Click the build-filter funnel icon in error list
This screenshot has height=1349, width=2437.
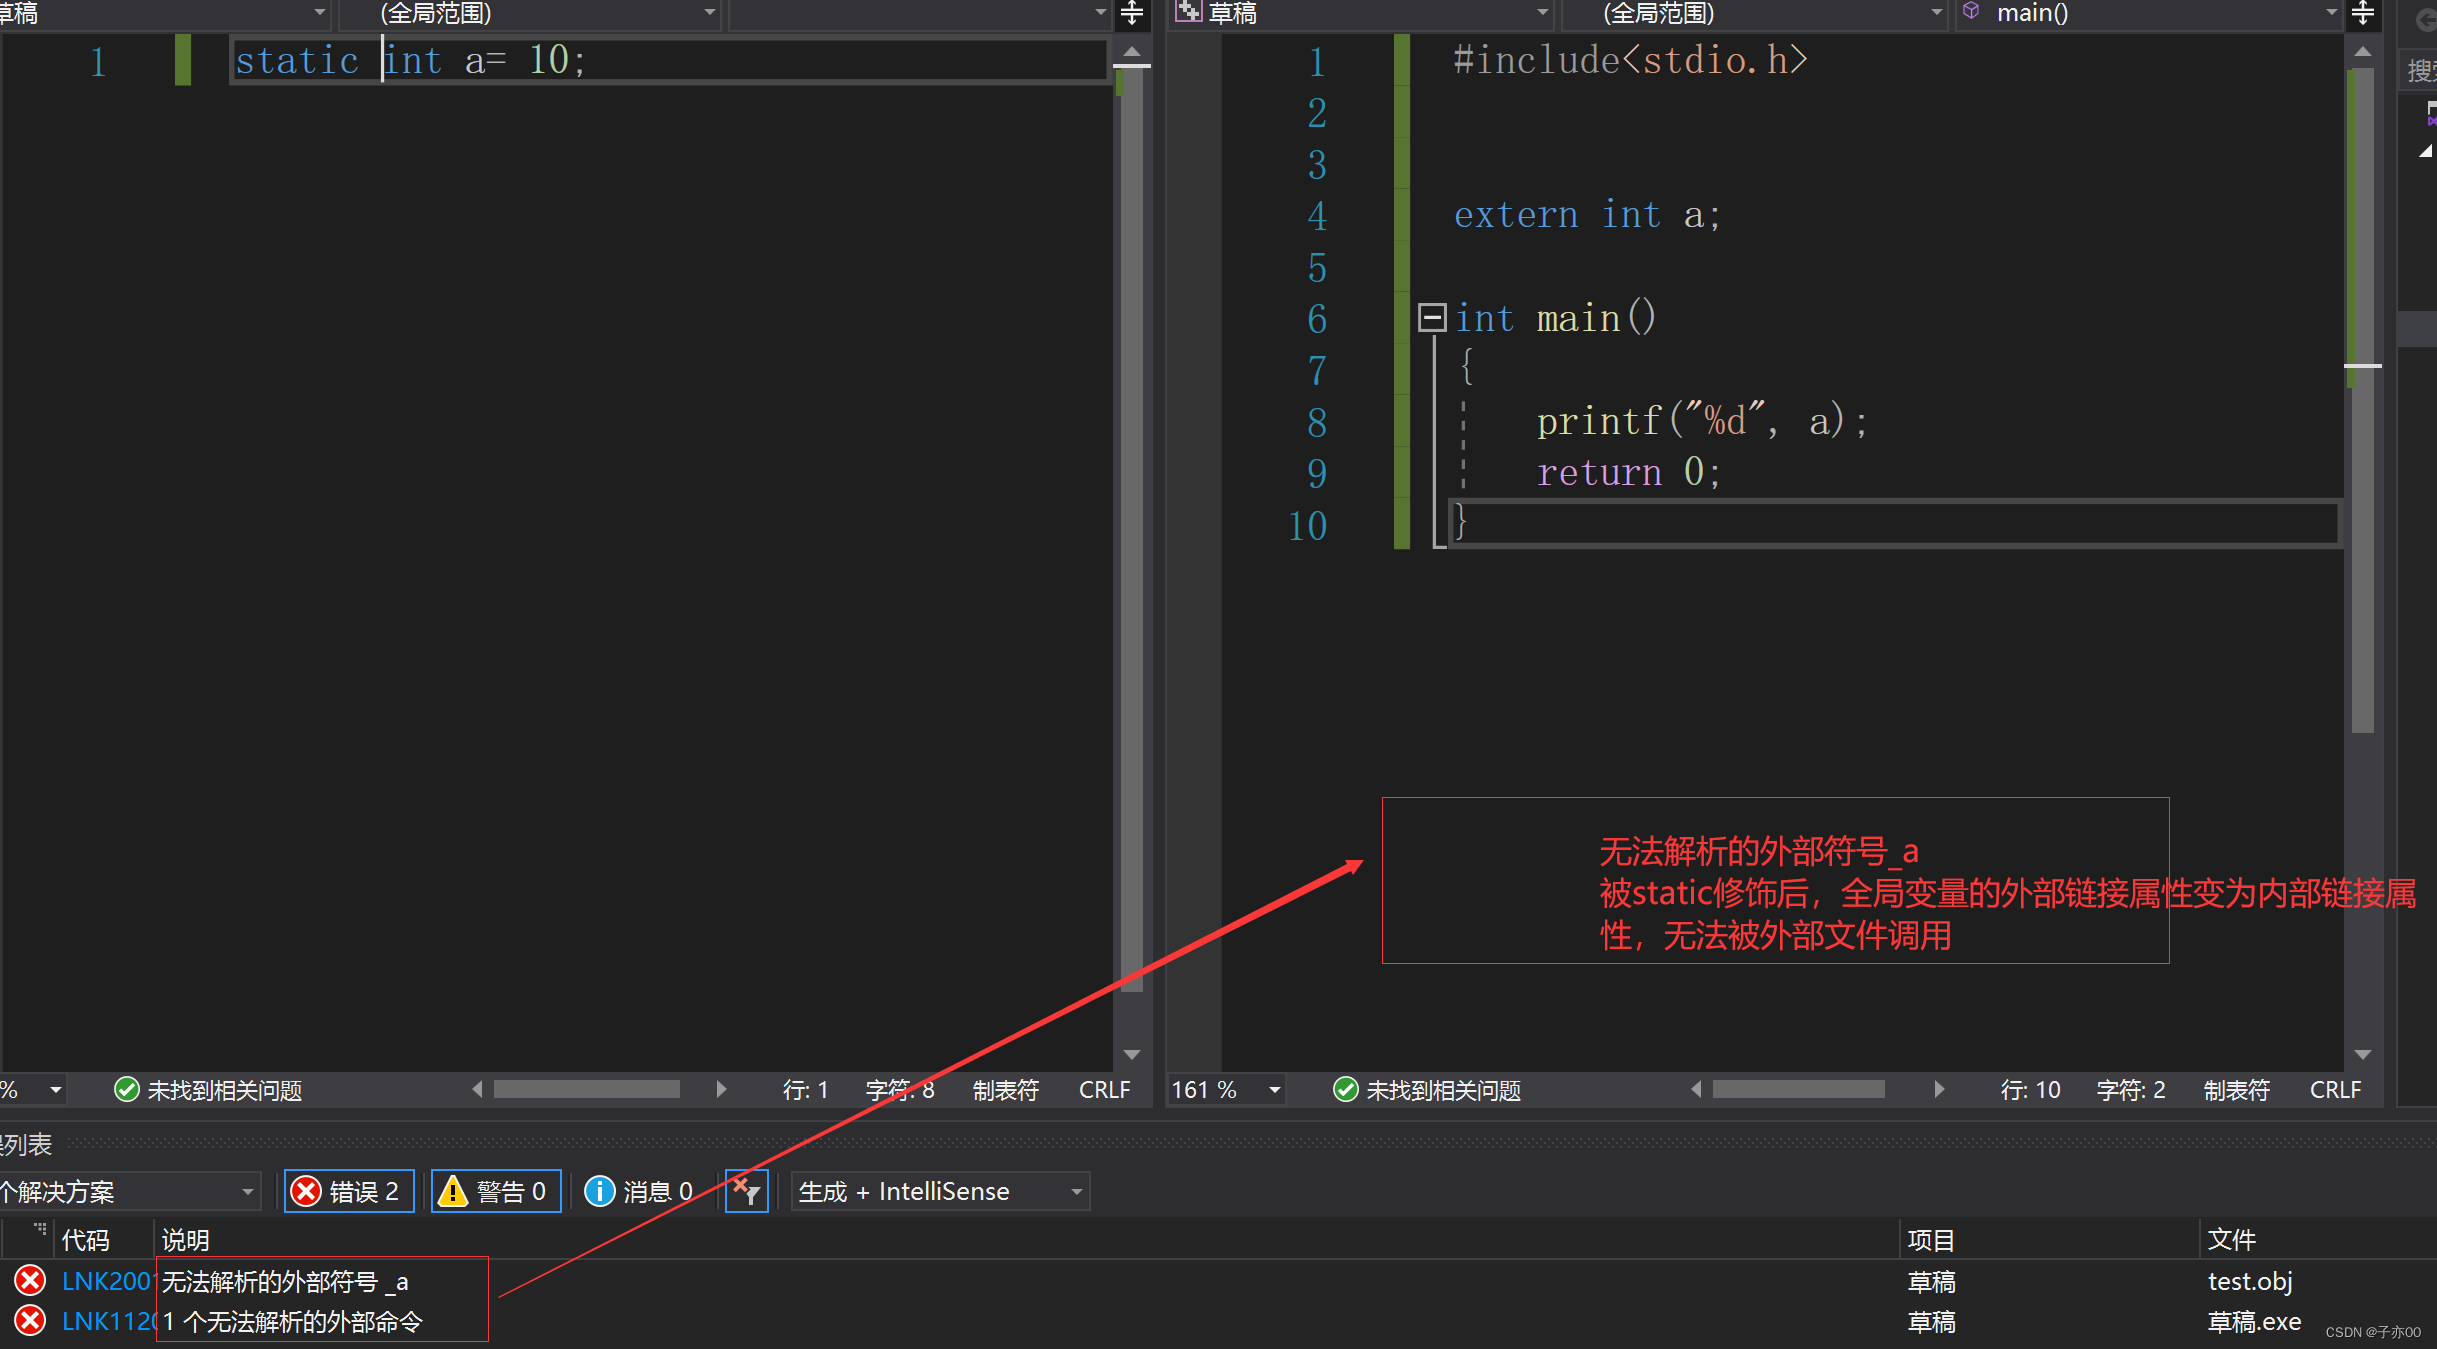(747, 1191)
